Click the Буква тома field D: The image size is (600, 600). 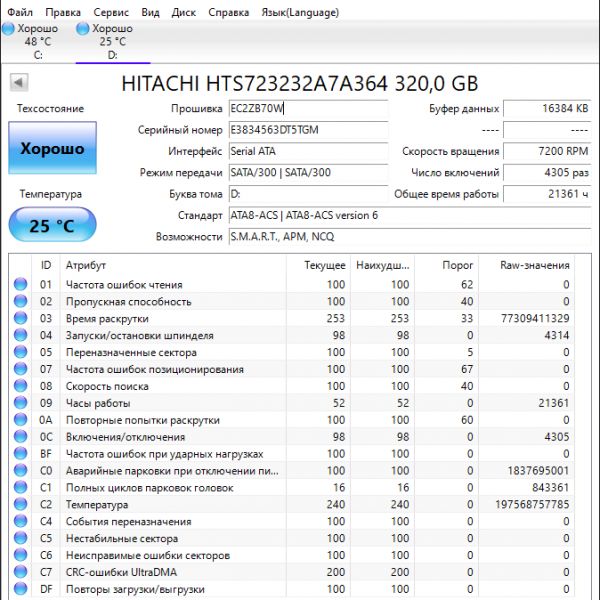coord(308,194)
